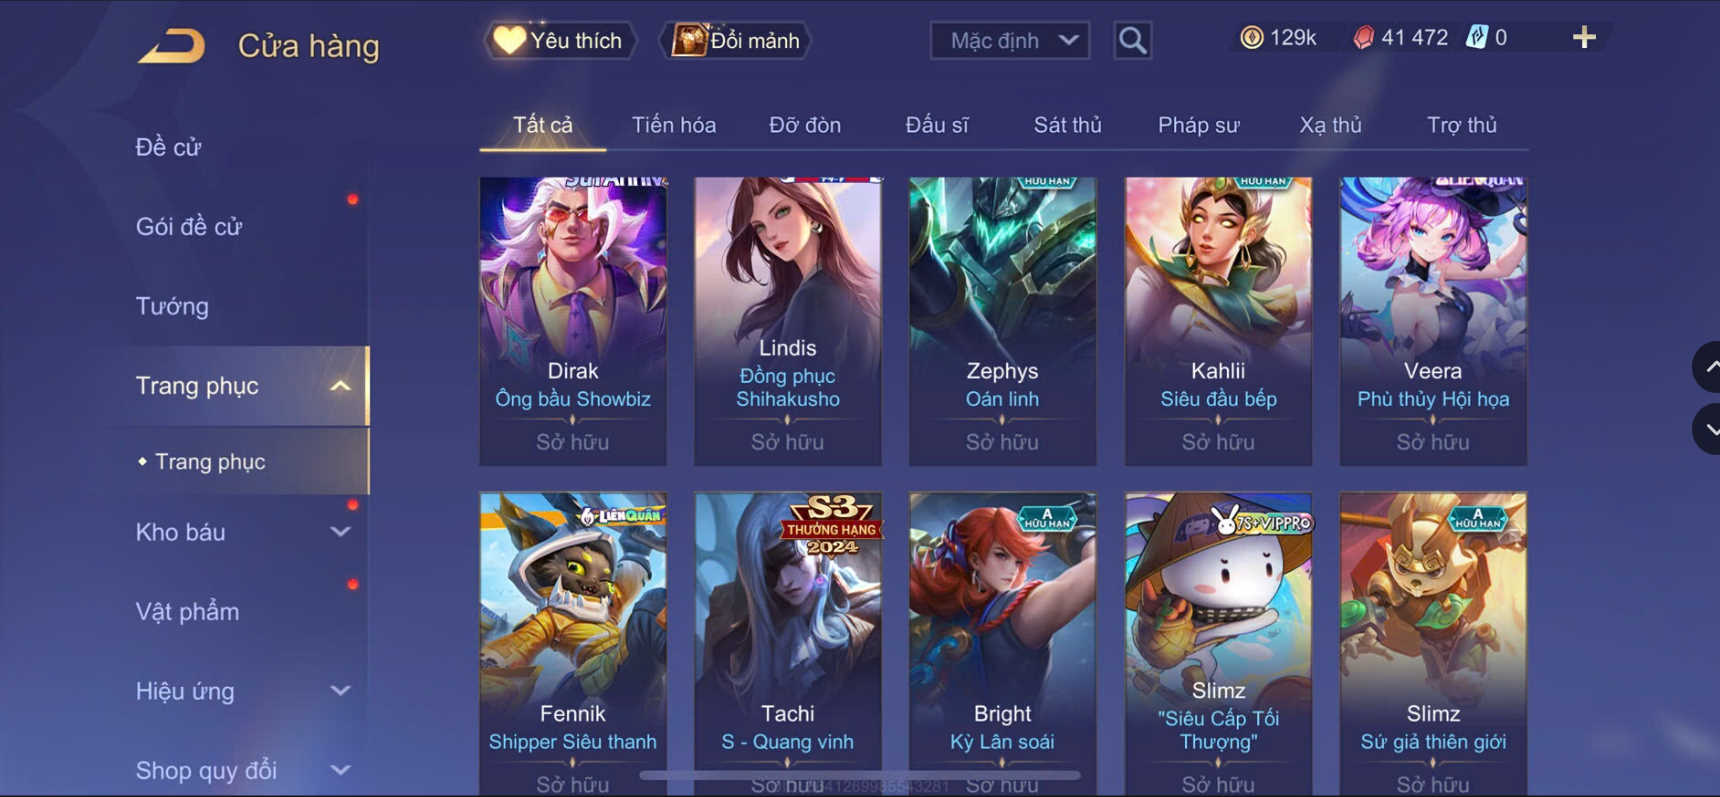Click the page up arrow button
This screenshot has height=797, width=1720.
click(1707, 367)
